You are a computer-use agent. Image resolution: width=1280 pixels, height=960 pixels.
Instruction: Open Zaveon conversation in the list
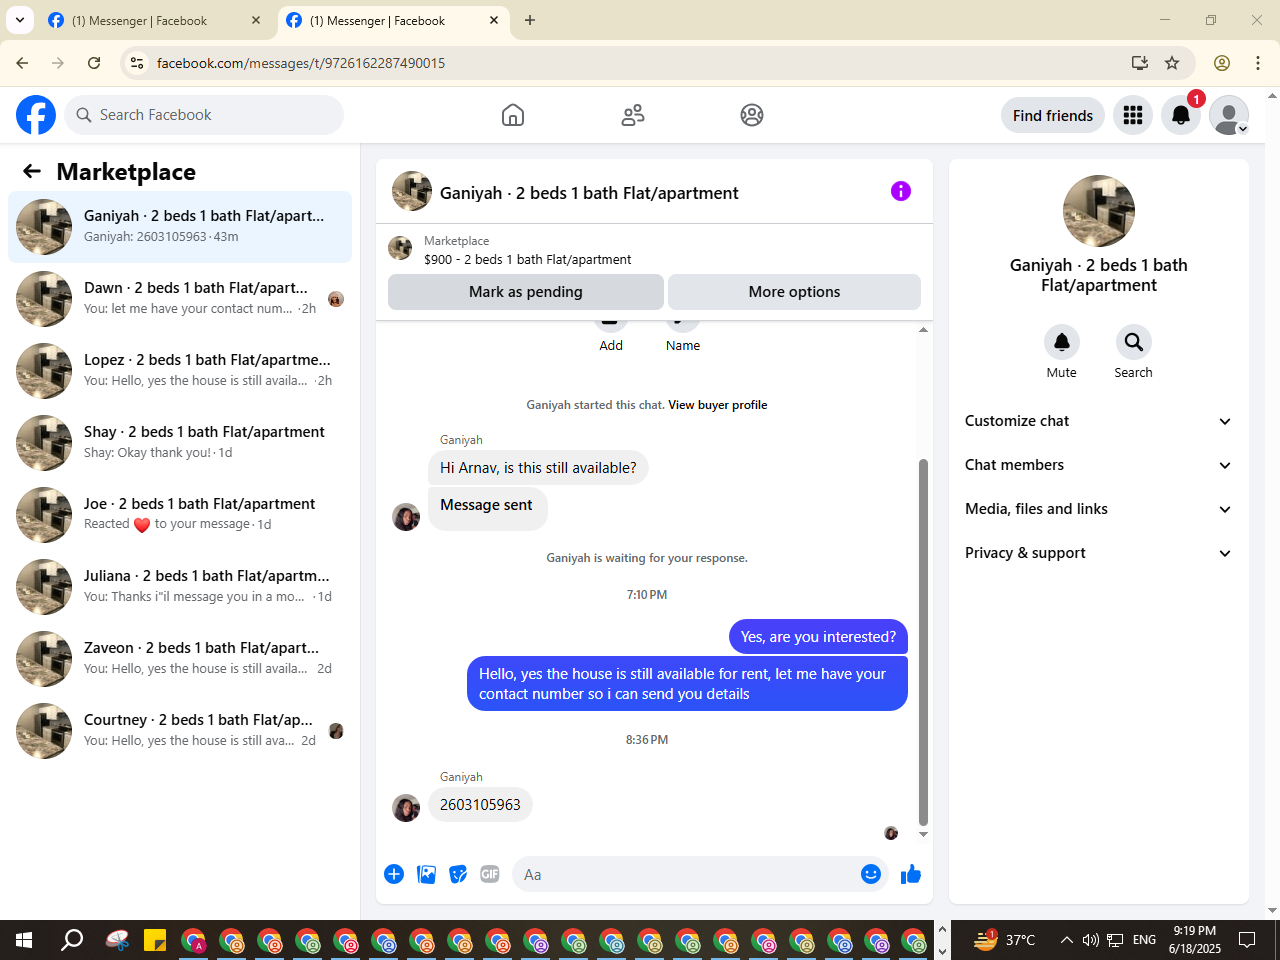(180, 659)
